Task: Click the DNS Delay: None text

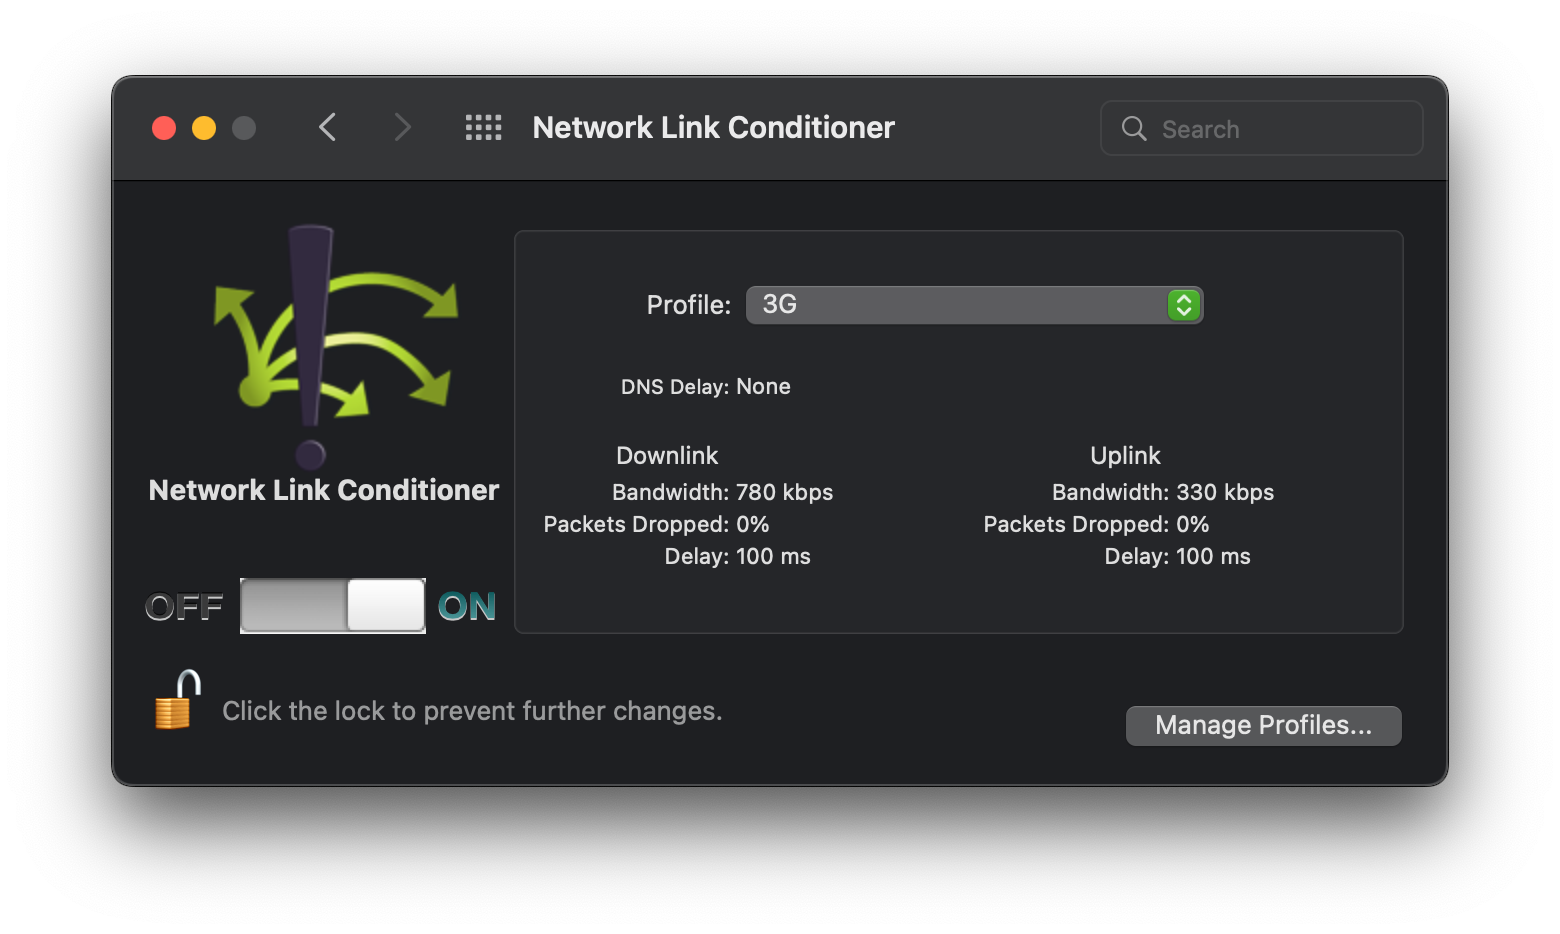Action: [x=706, y=387]
